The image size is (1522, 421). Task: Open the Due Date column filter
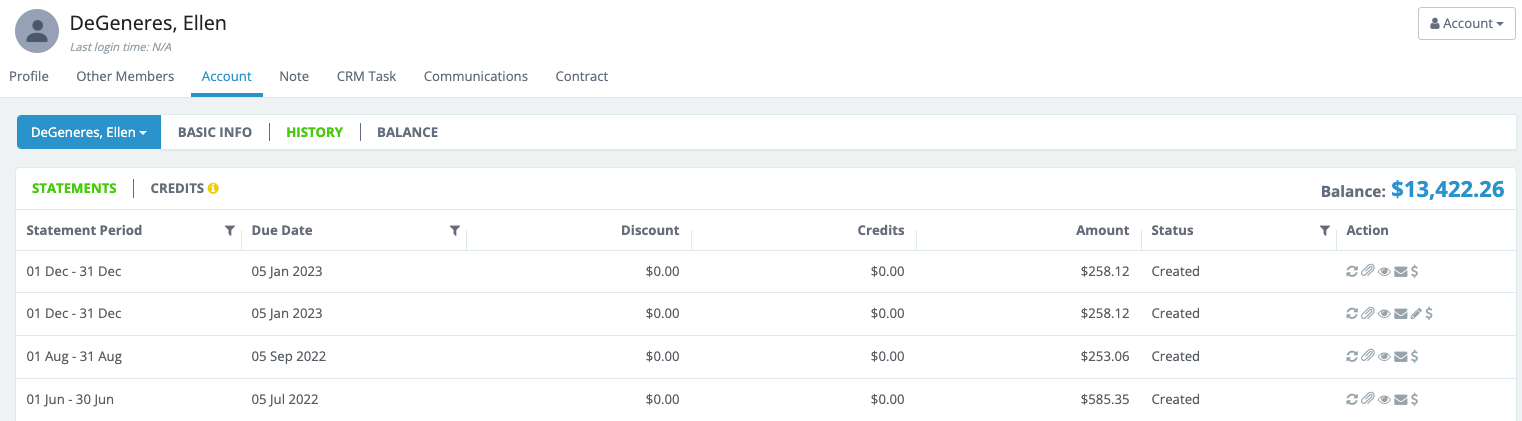pyautogui.click(x=455, y=231)
